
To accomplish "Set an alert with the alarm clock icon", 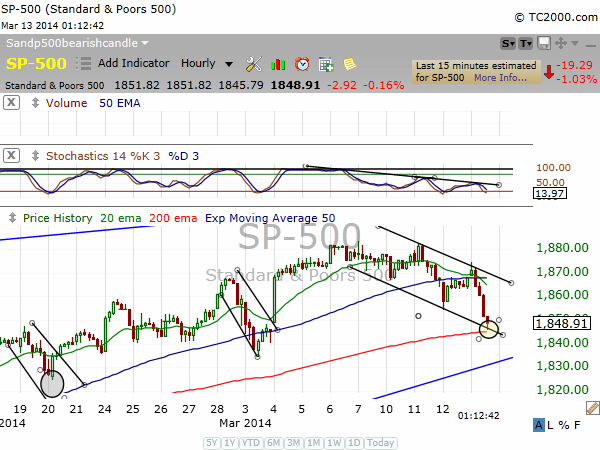I will pos(302,64).
